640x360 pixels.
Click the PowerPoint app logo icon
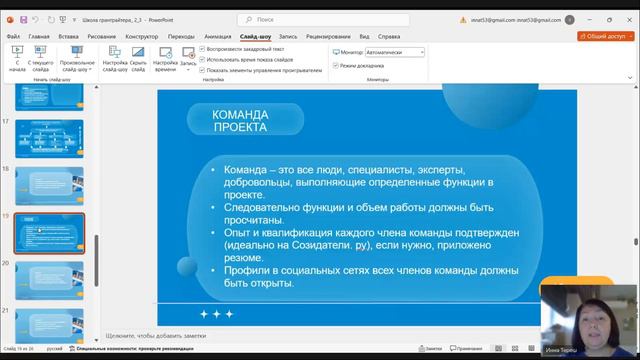click(10, 20)
